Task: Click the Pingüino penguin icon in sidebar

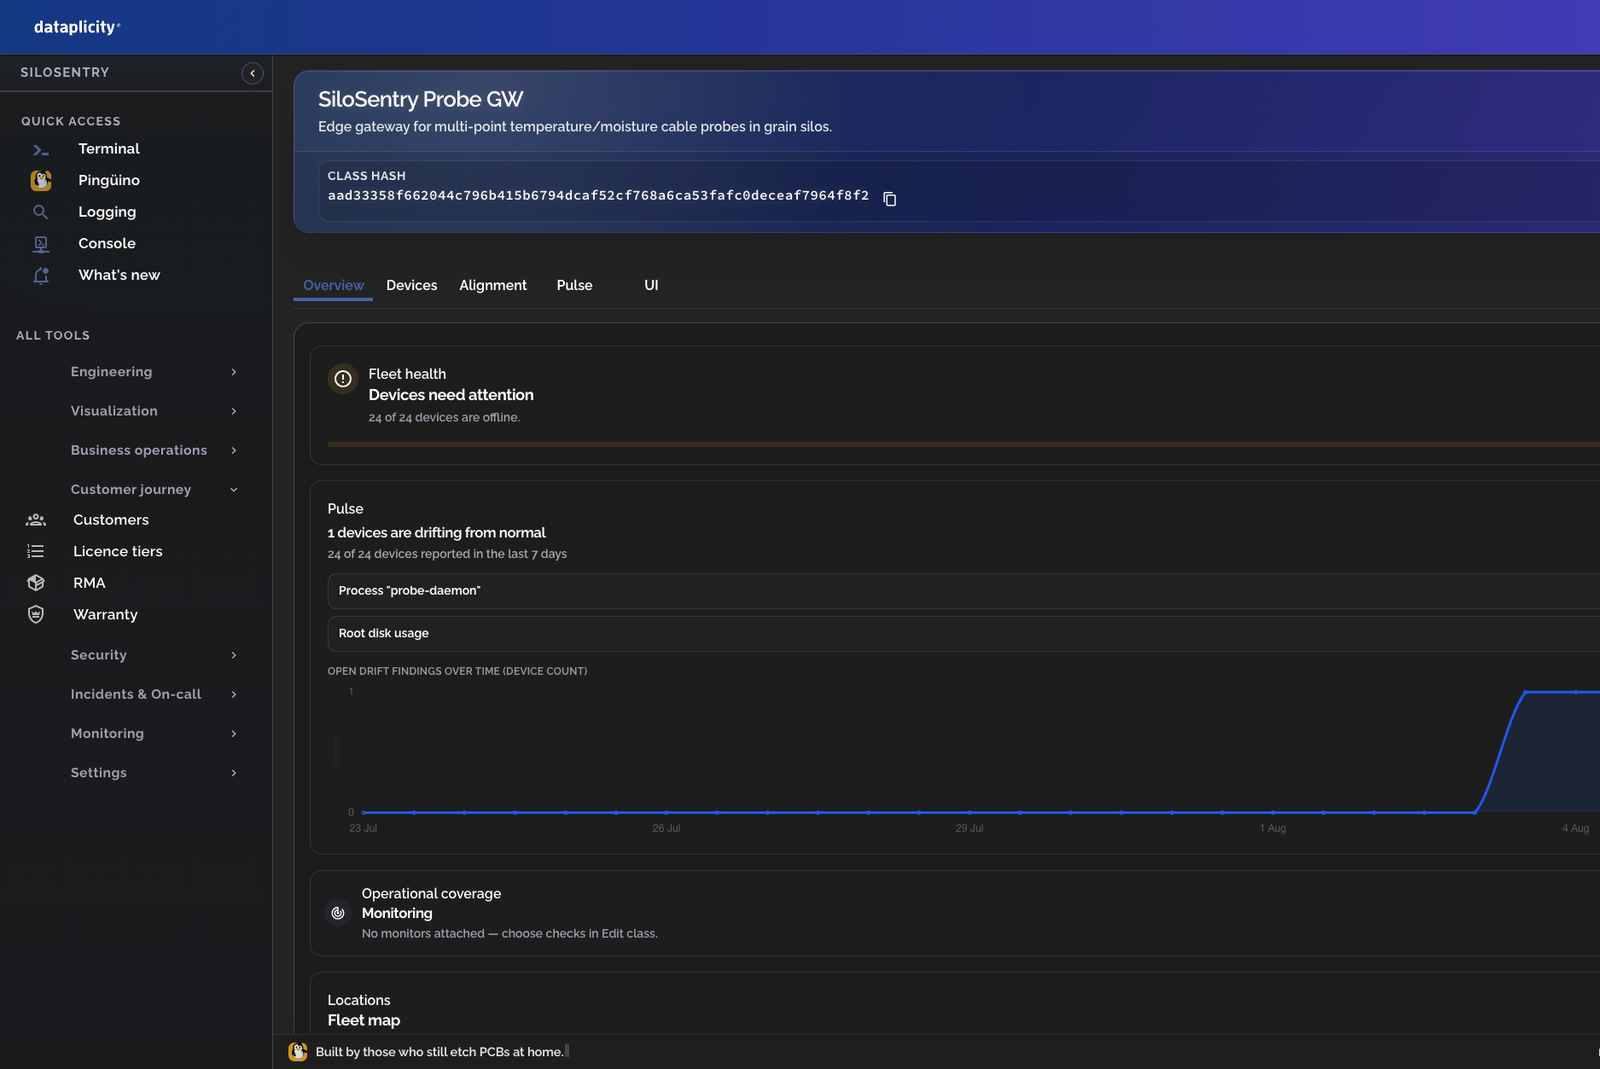Action: 41,181
